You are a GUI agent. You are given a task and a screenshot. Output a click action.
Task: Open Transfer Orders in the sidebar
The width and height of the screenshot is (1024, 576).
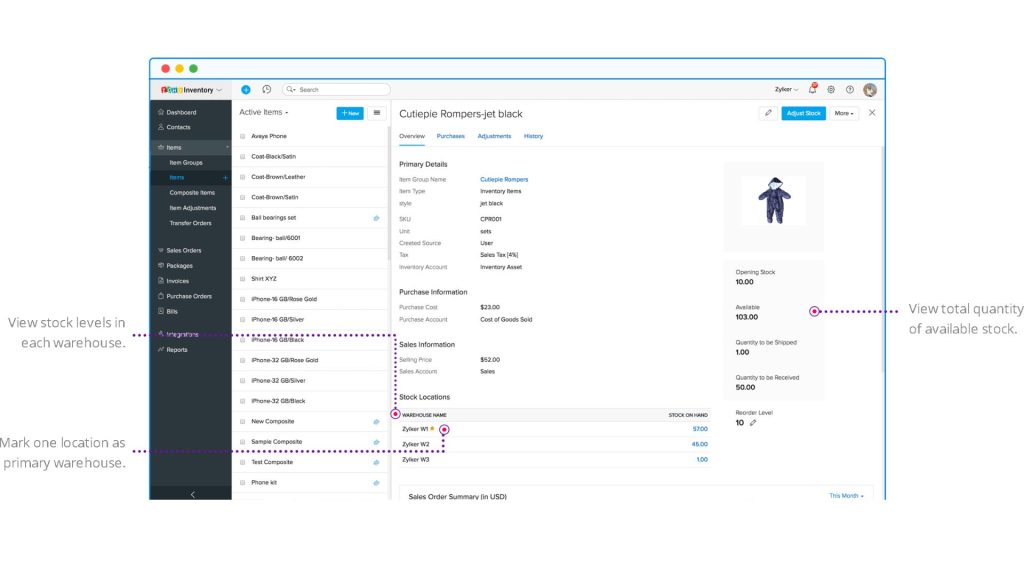tap(190, 223)
